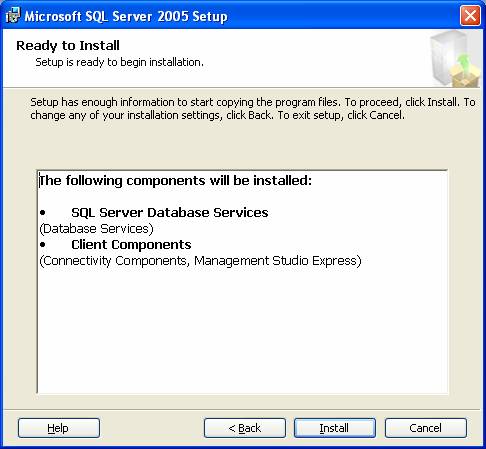The width and height of the screenshot is (486, 449).
Task: Click the server box graphic in the header
Action: coord(455,59)
